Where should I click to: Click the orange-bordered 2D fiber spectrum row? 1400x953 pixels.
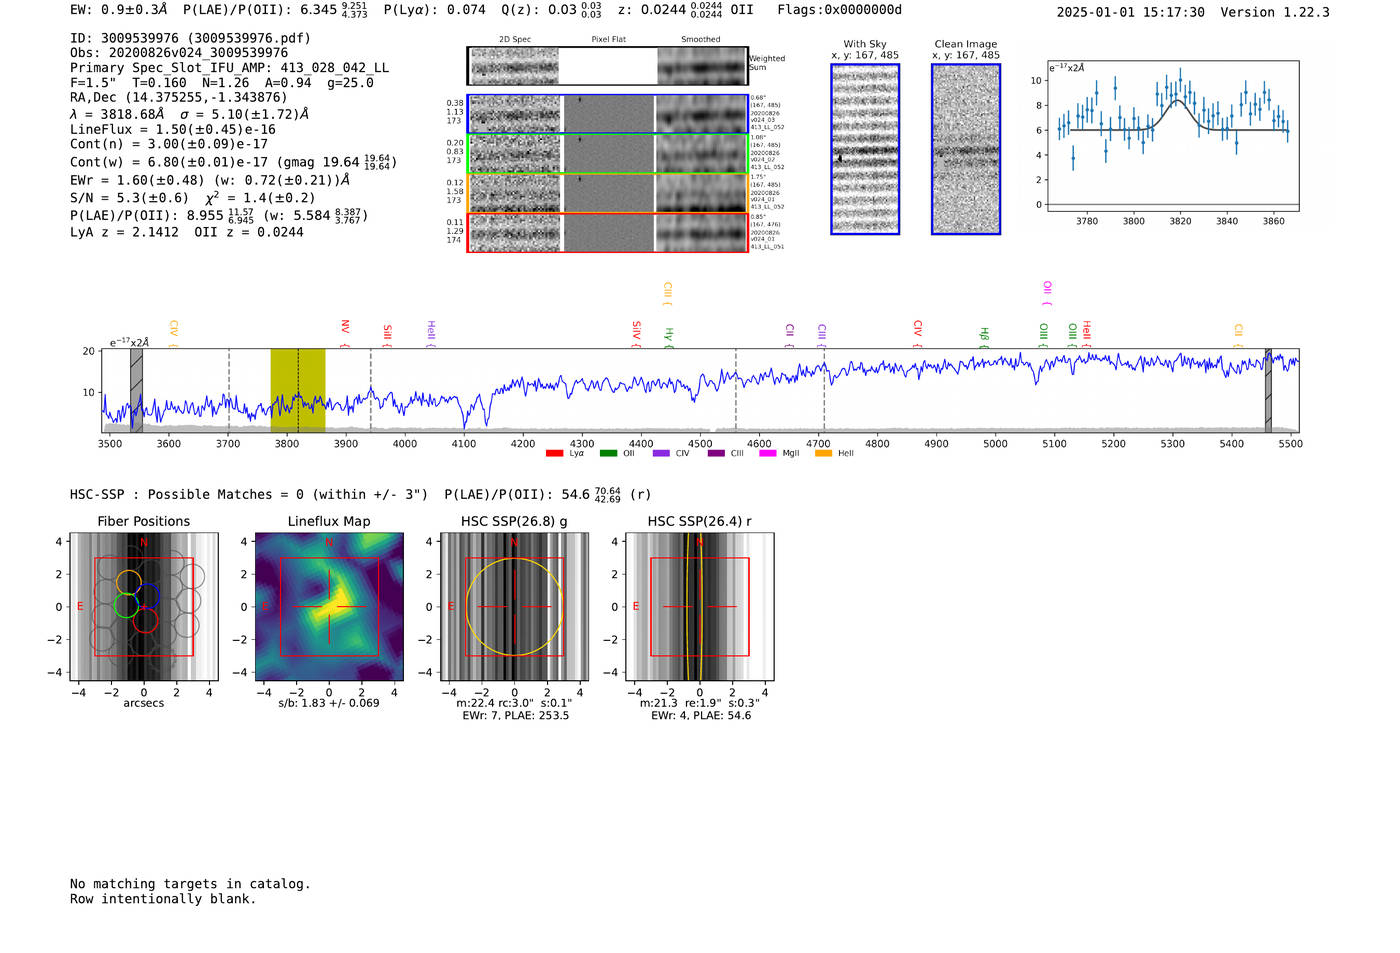coord(608,193)
